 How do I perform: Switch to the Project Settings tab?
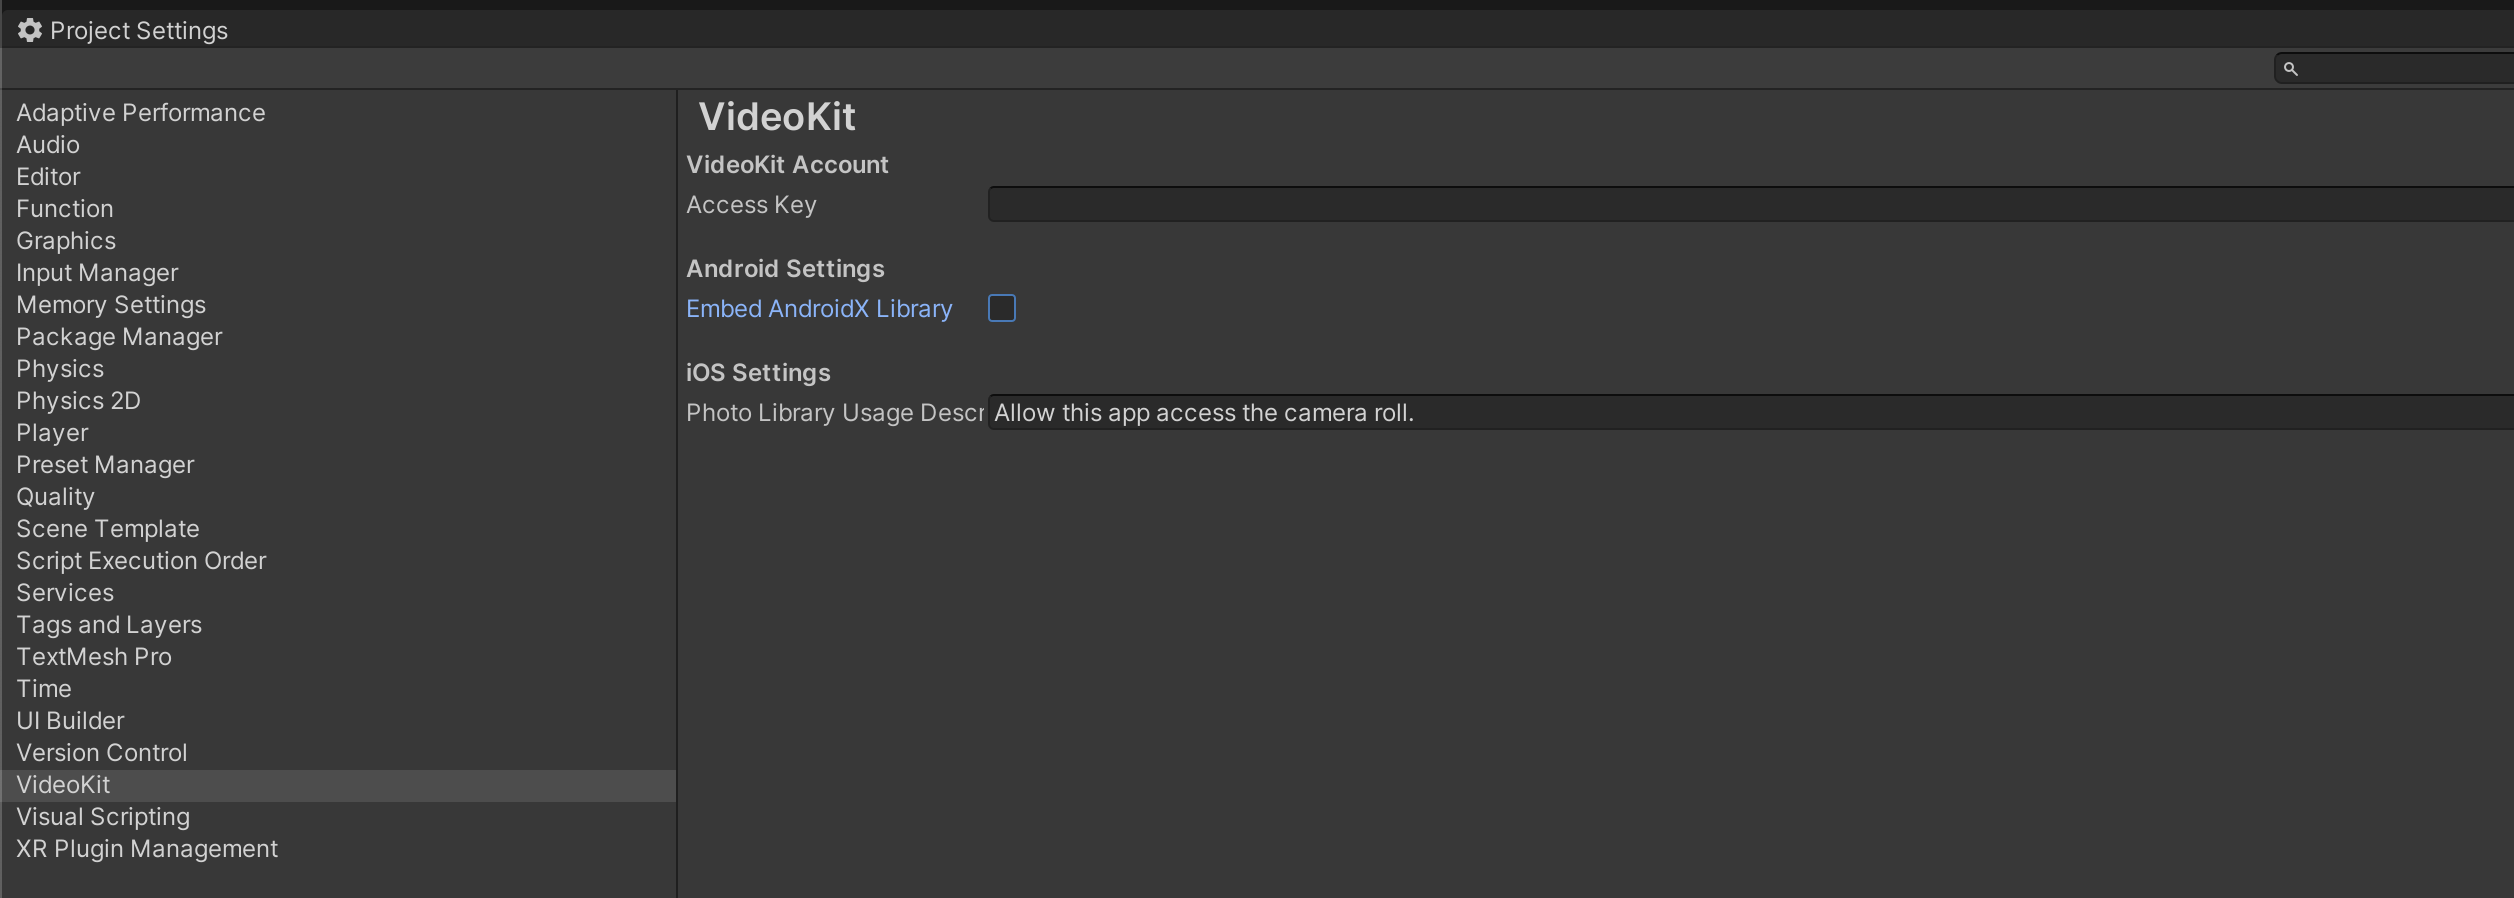[138, 31]
